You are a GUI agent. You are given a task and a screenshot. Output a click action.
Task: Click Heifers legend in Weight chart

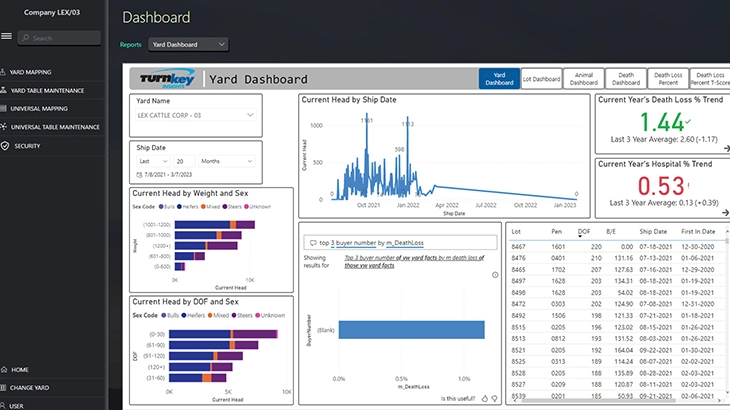point(188,207)
